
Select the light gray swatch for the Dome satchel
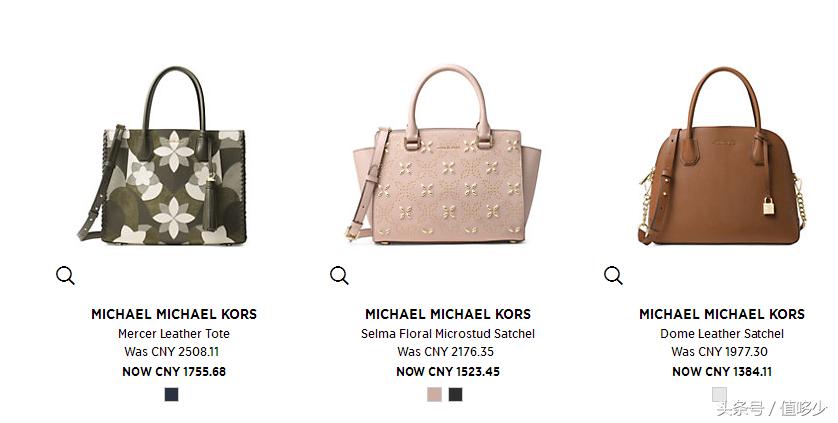(719, 395)
